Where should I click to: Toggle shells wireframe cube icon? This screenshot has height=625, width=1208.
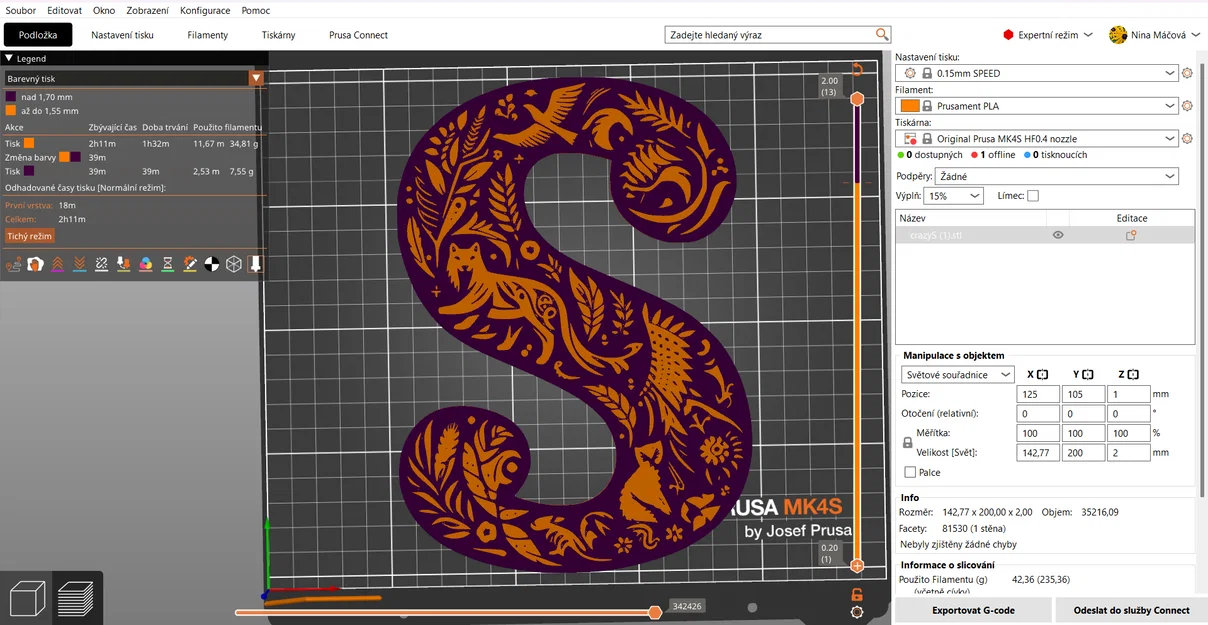(233, 264)
